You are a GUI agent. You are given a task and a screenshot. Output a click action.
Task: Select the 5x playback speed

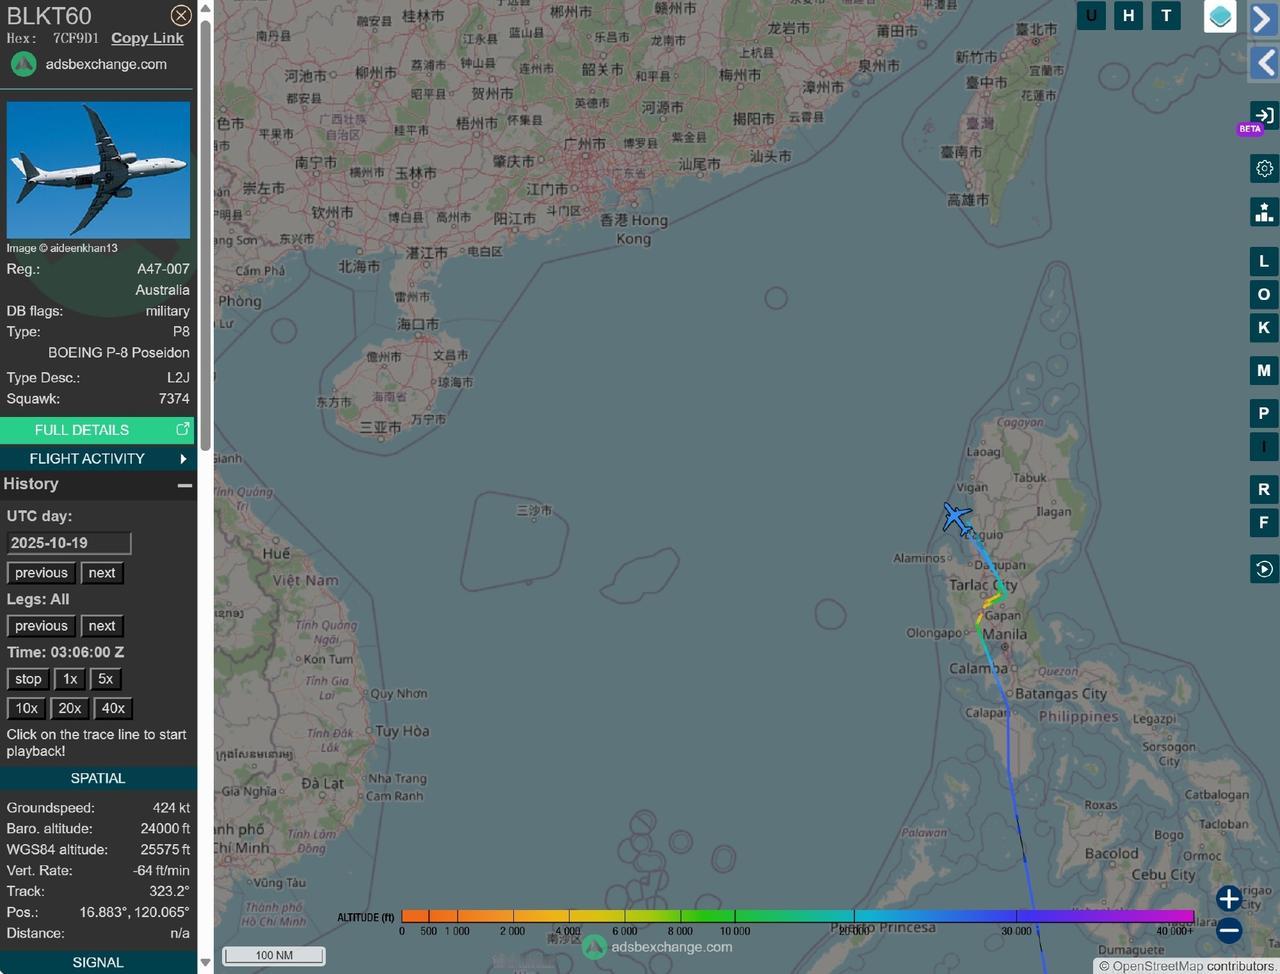click(x=105, y=679)
